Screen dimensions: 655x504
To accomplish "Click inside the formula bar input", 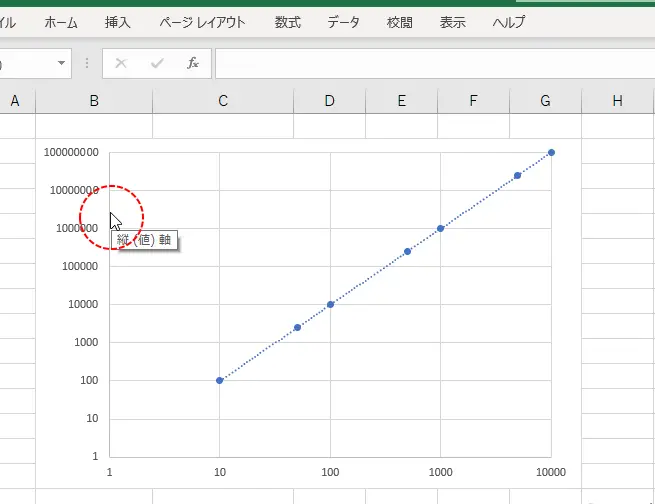I will coord(430,63).
